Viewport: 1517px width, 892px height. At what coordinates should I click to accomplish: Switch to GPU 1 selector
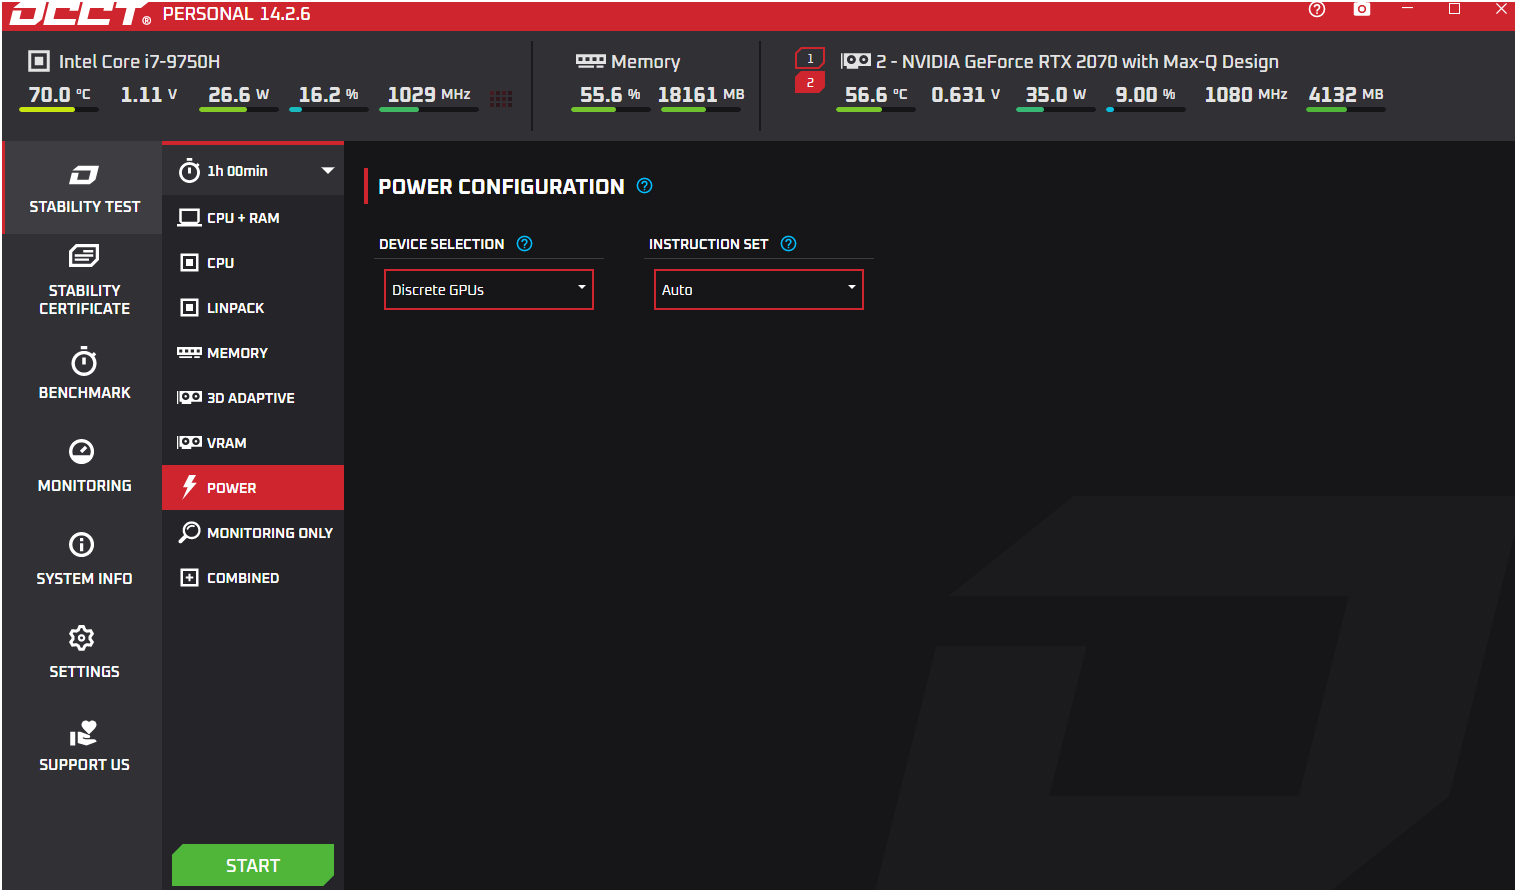810,59
